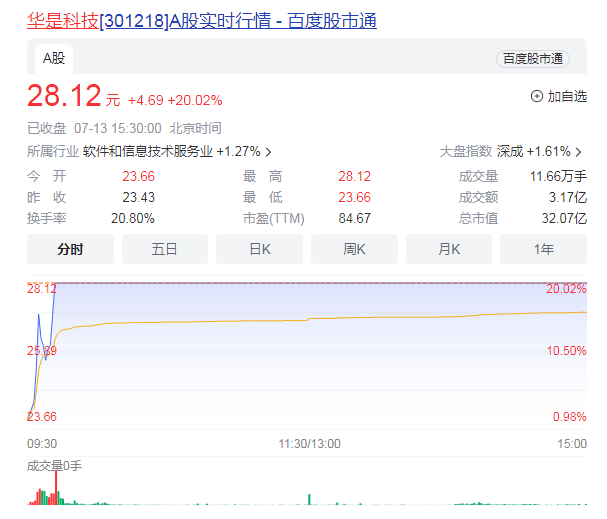Click the 11:30/13:00 time axis marker
This screenshot has width=607, height=519.
tap(309, 443)
